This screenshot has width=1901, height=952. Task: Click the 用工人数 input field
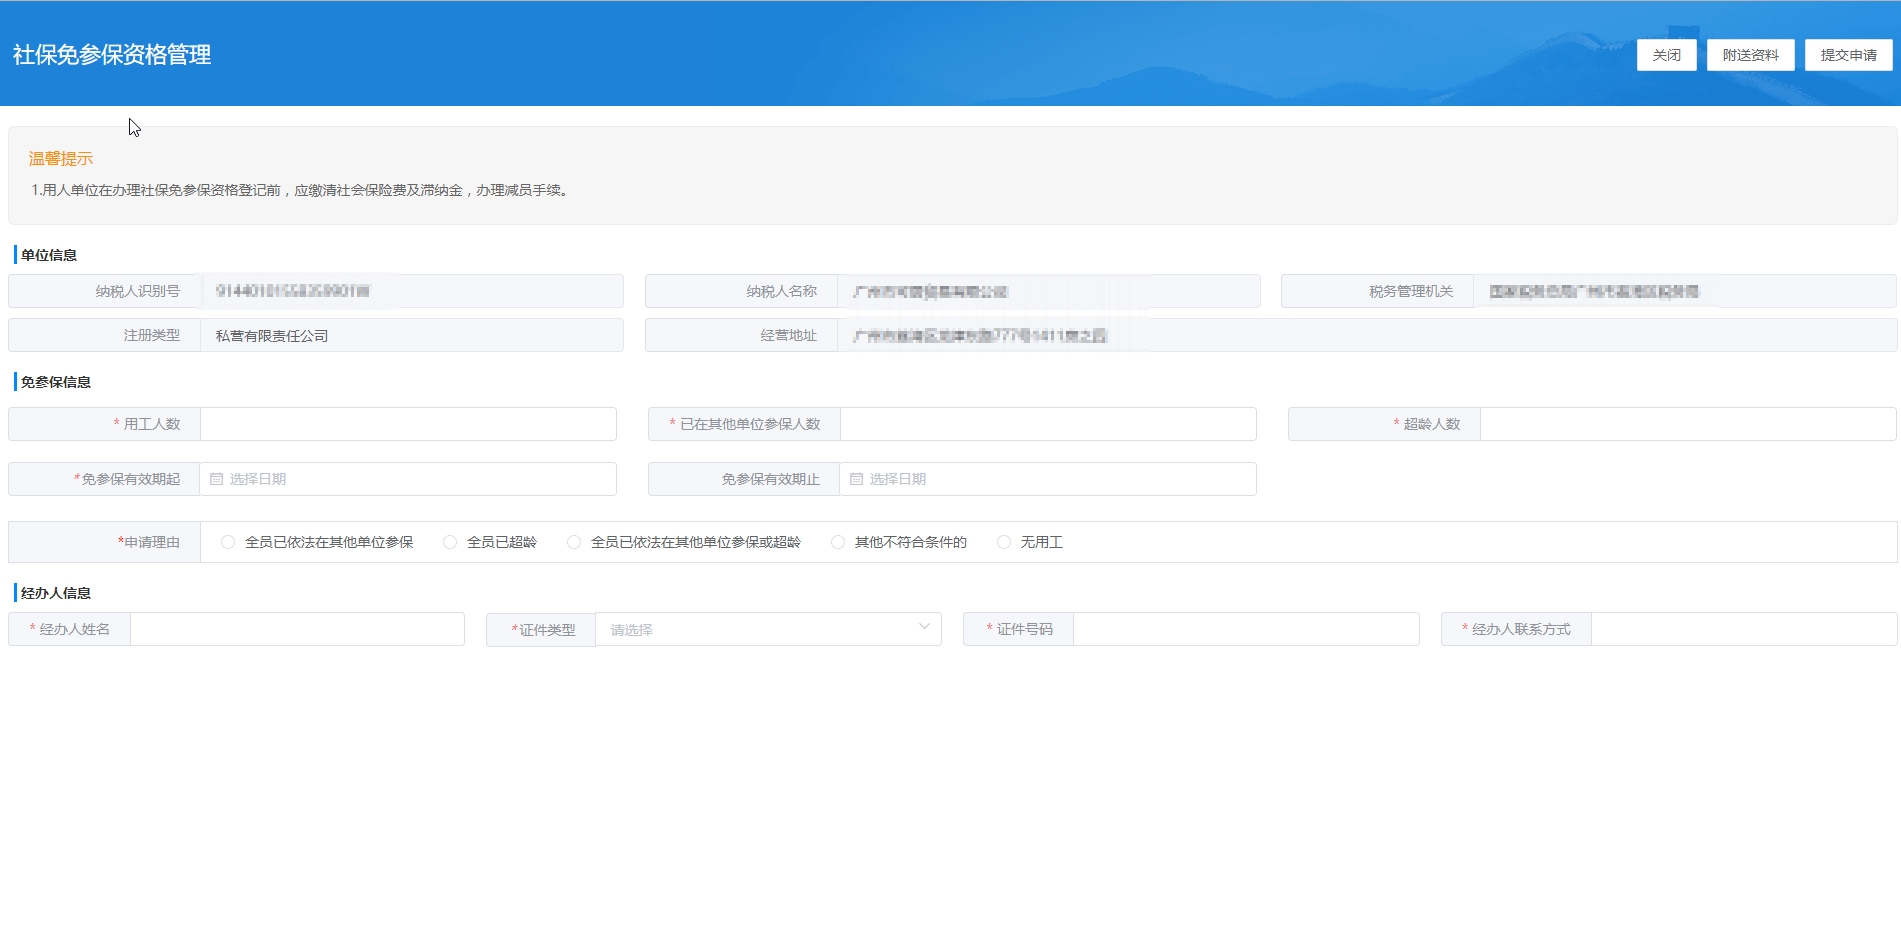408,424
